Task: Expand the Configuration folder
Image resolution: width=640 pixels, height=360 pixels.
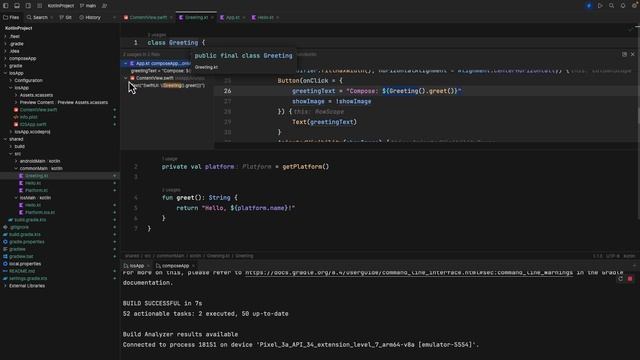Action: pyautogui.click(x=11, y=80)
